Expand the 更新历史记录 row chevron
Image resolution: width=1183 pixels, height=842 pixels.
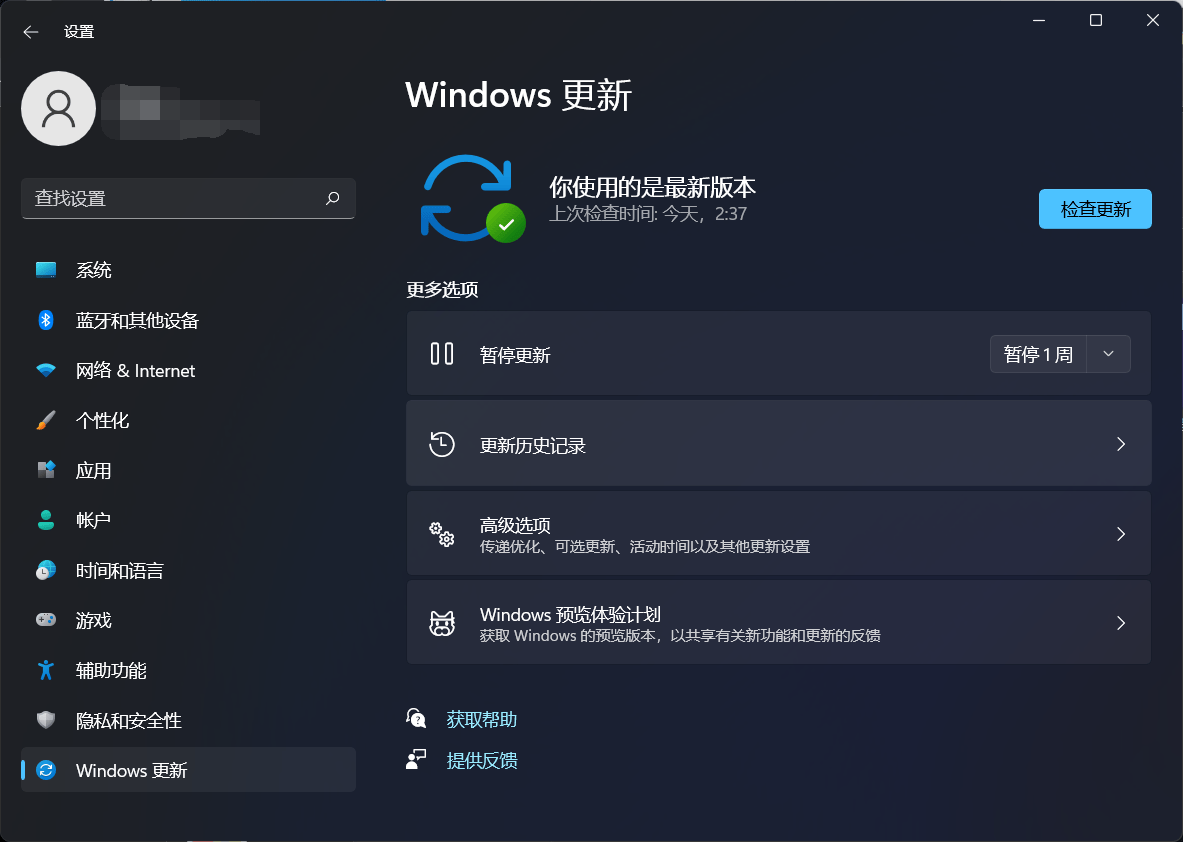1120,443
